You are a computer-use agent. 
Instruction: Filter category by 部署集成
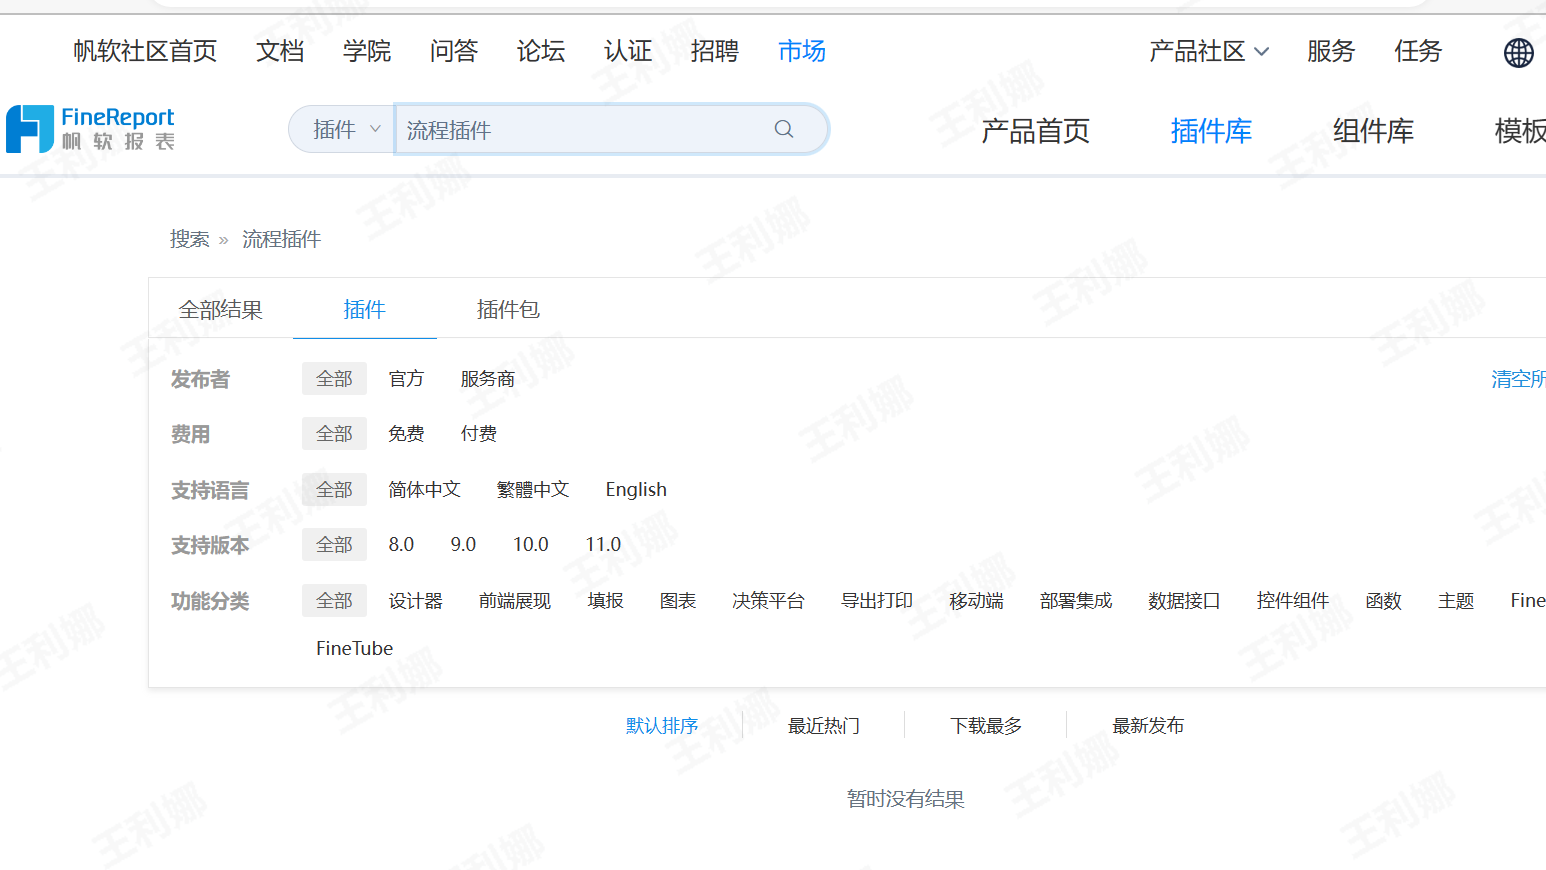click(x=1076, y=601)
